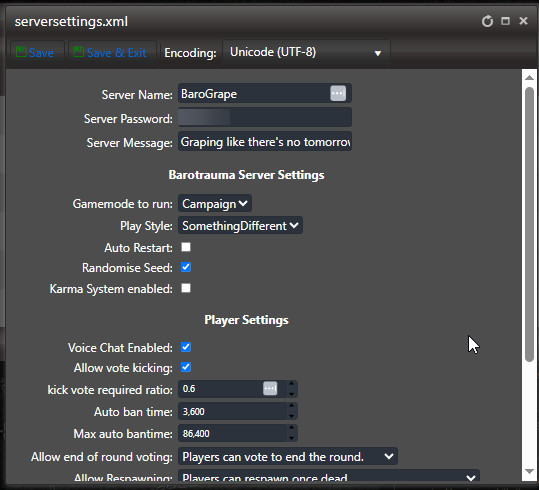Viewport: 539px width, 490px height.
Task: Close the serversettings.xml editor
Action: (x=523, y=21)
